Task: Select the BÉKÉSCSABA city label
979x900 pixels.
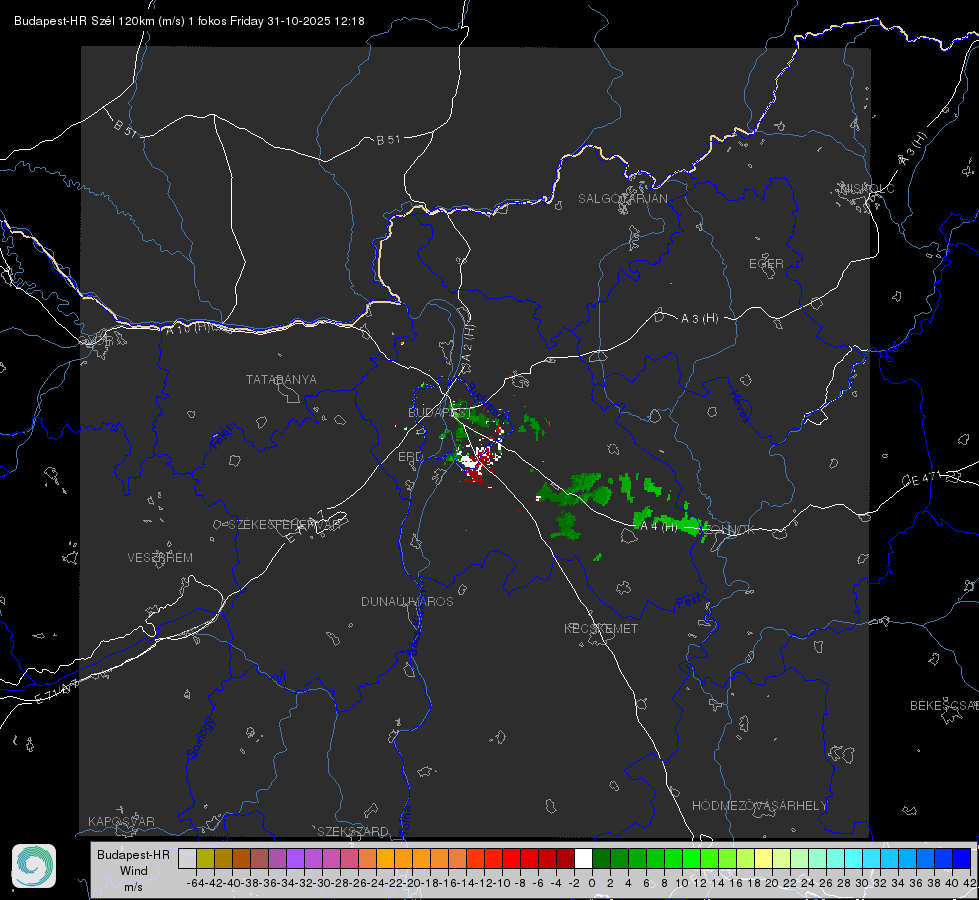Action: [944, 705]
